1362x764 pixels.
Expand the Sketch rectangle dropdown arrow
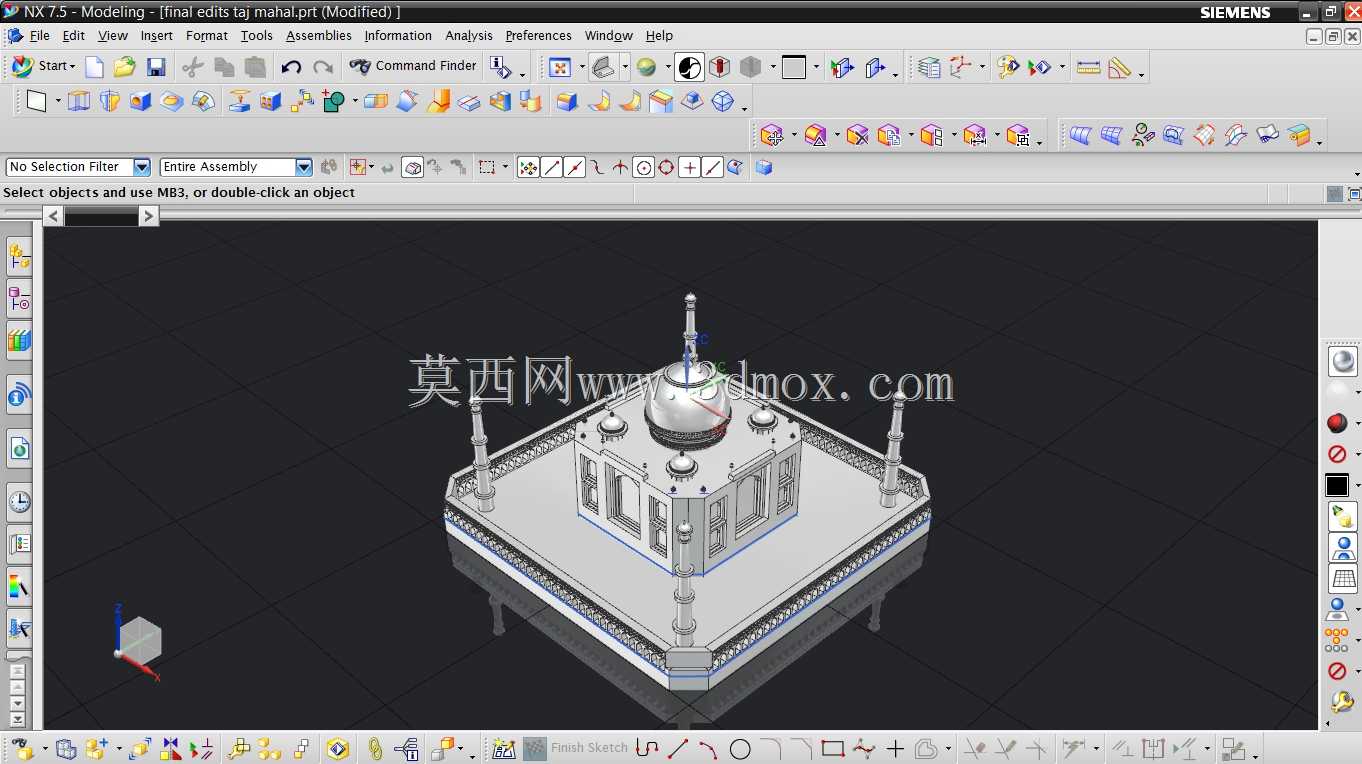(58, 101)
